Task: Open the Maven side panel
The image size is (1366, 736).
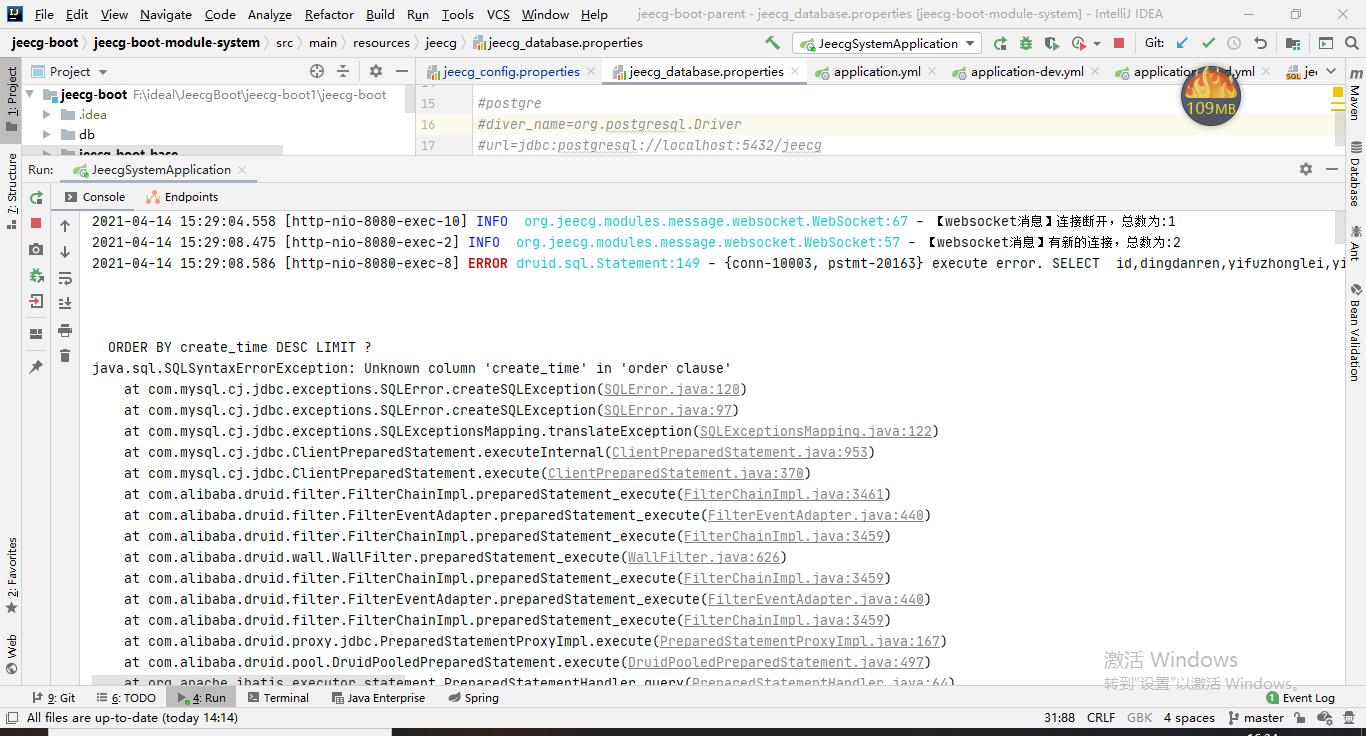Action: pos(1355,97)
